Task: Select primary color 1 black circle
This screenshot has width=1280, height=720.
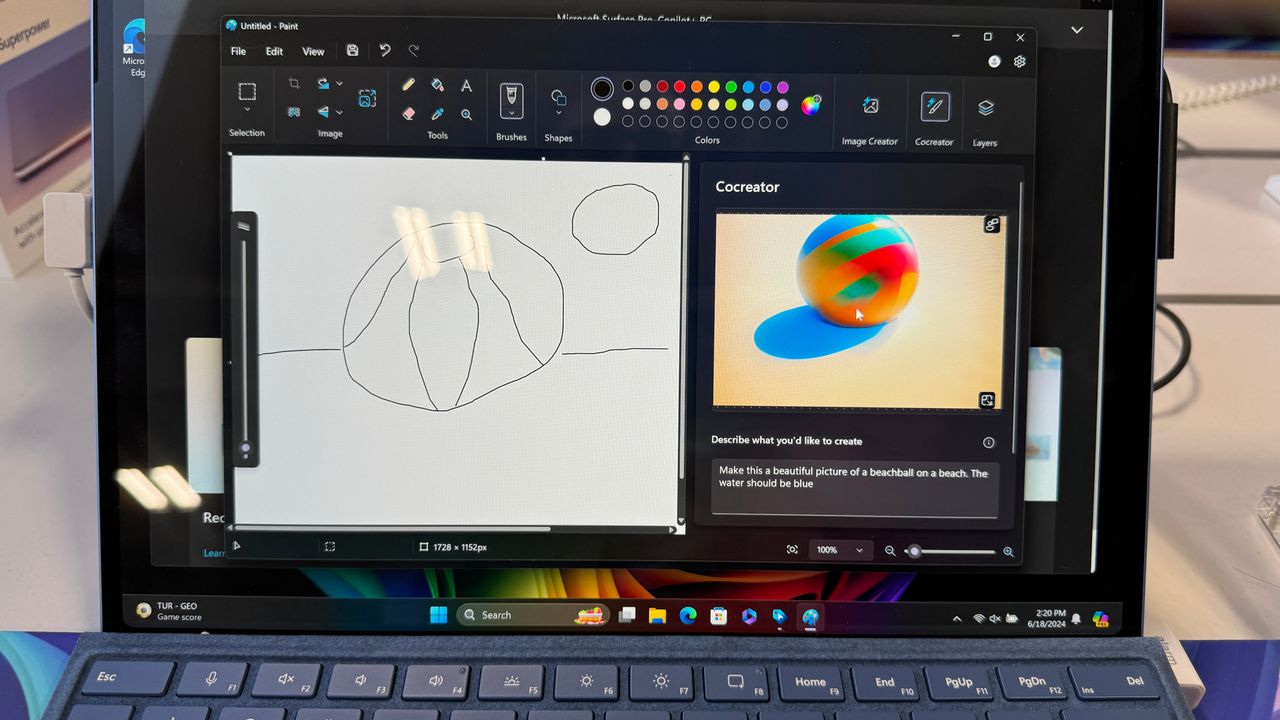Action: 602,89
